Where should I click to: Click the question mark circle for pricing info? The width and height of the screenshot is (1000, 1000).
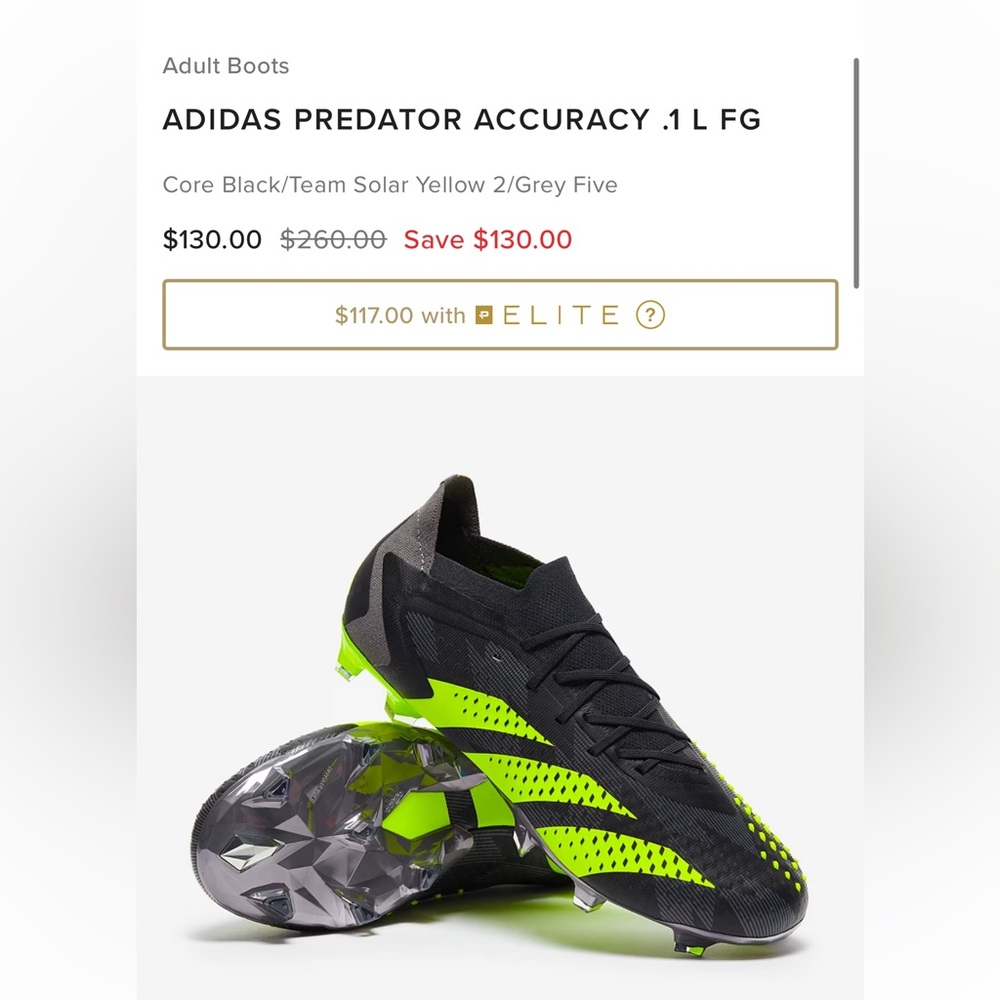tap(649, 315)
